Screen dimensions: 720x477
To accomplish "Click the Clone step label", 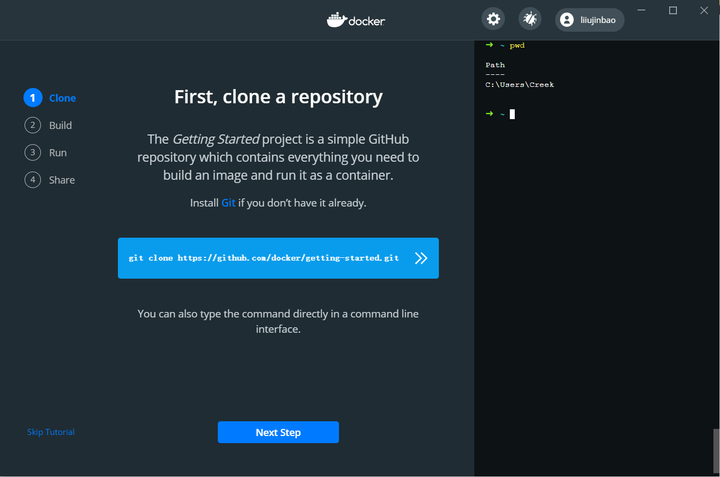I will (62, 98).
